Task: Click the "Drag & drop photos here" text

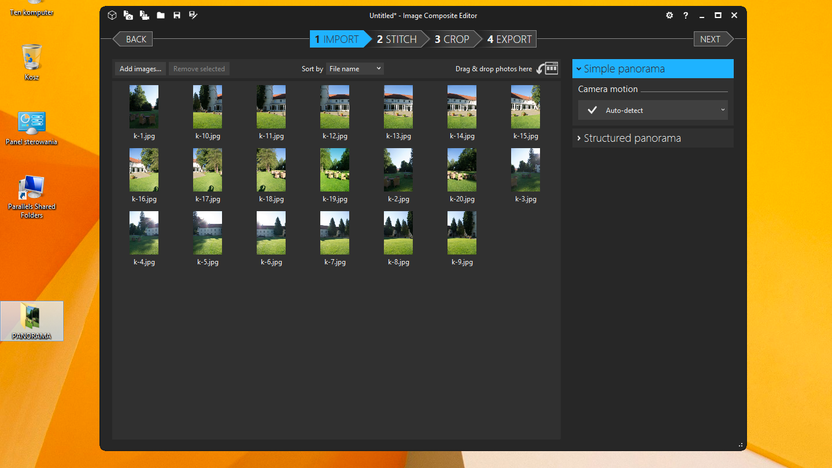Action: (x=493, y=69)
